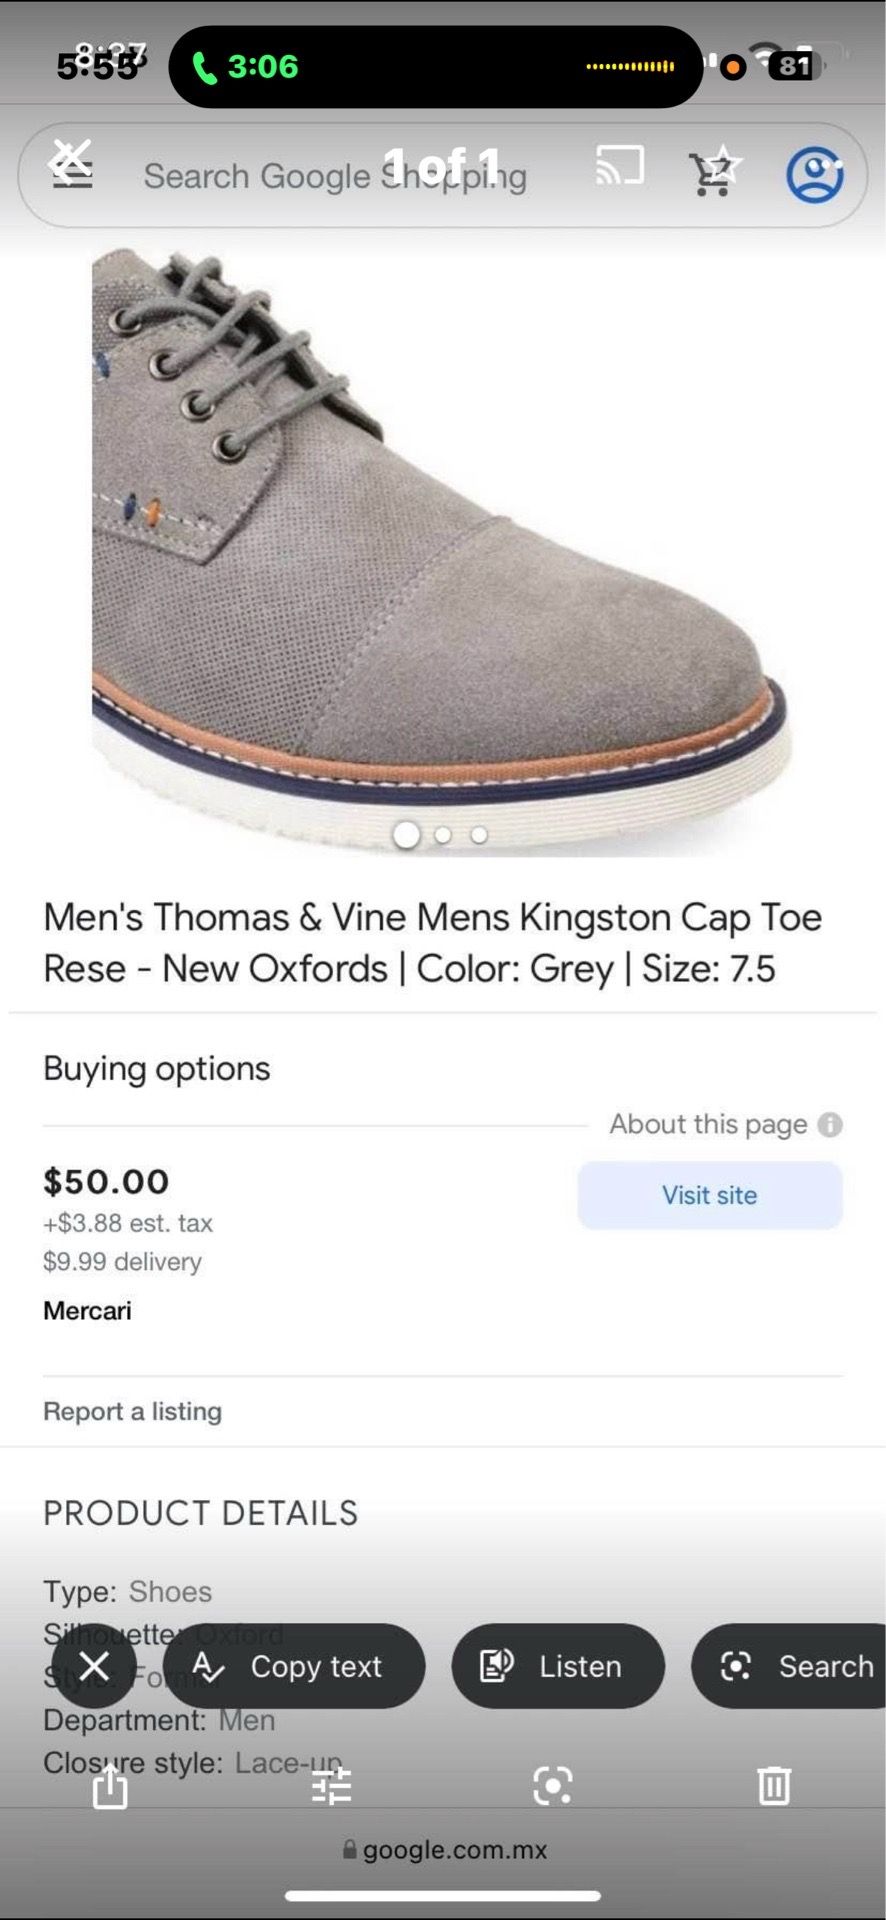Click the Visit site button
Viewport: 886px width, 1920px height.
point(710,1195)
